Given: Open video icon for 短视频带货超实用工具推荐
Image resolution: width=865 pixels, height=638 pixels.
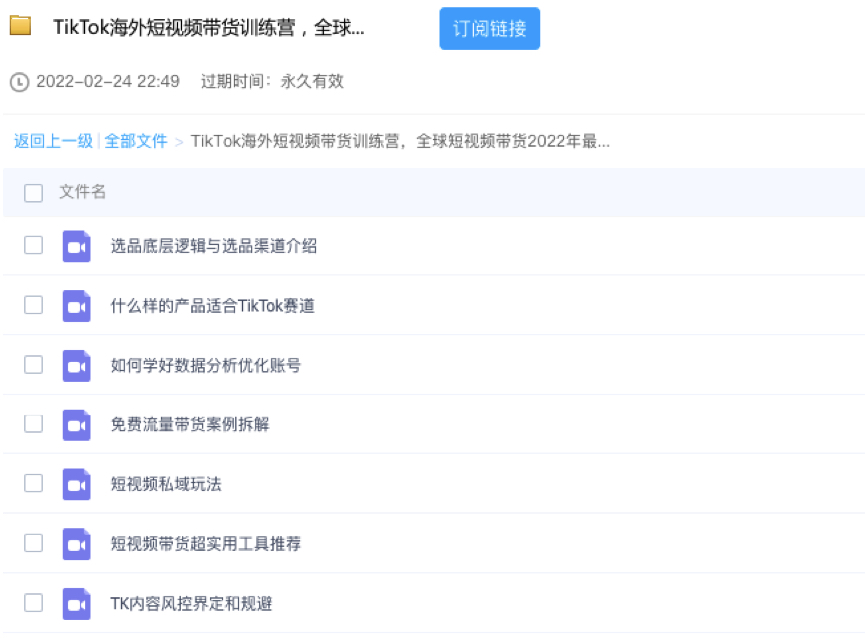Looking at the screenshot, I should [77, 544].
